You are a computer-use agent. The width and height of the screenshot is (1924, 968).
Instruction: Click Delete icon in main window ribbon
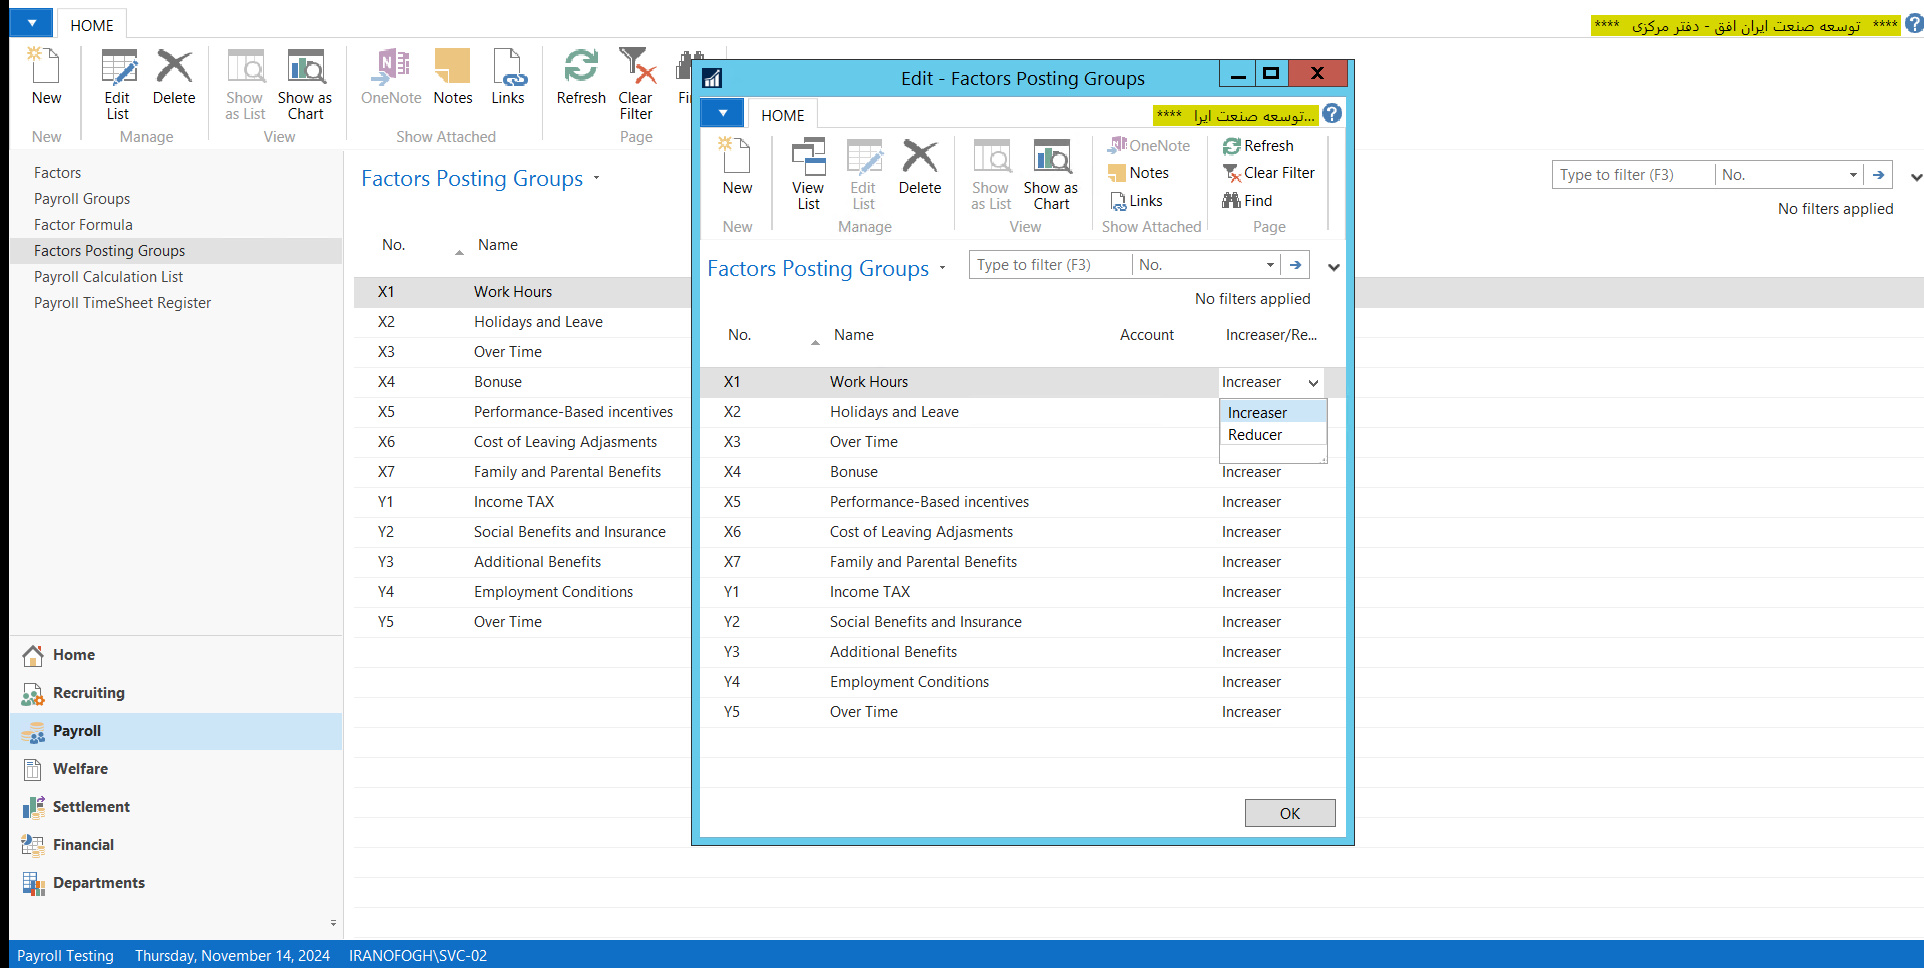tap(174, 78)
